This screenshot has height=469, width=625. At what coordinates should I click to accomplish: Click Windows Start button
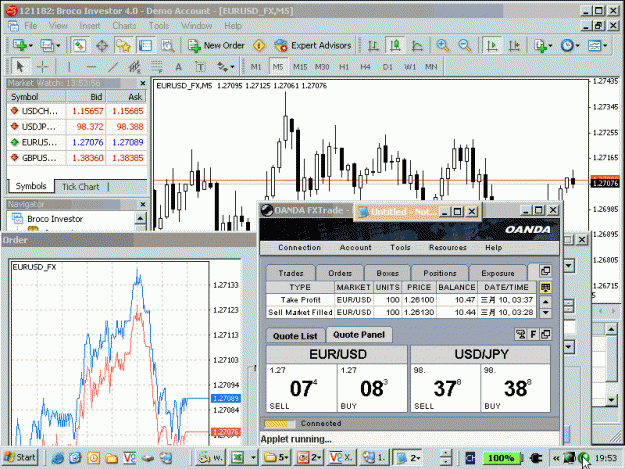click(x=20, y=457)
